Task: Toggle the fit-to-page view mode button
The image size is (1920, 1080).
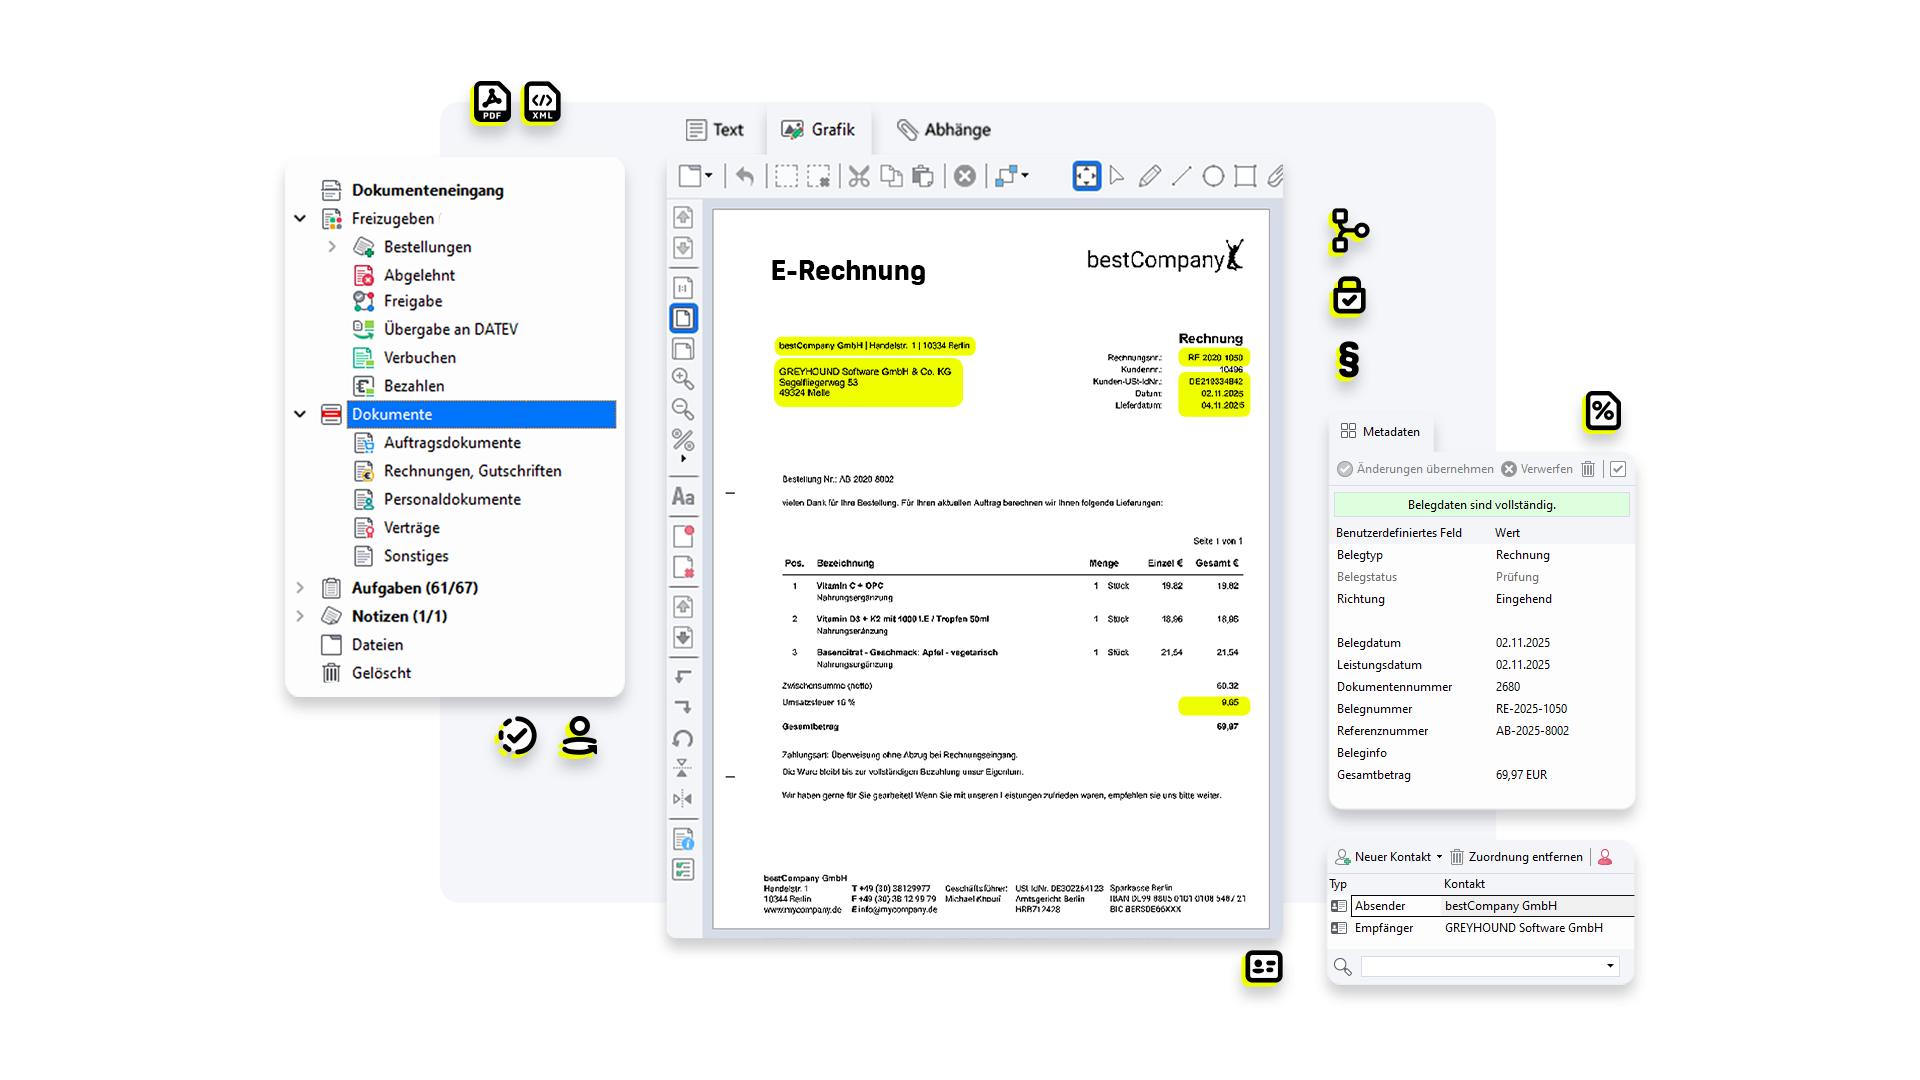Action: [1086, 177]
